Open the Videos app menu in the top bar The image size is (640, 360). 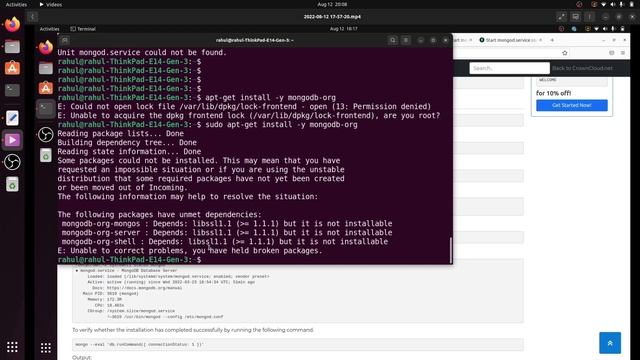pyautogui.click(x=51, y=4)
